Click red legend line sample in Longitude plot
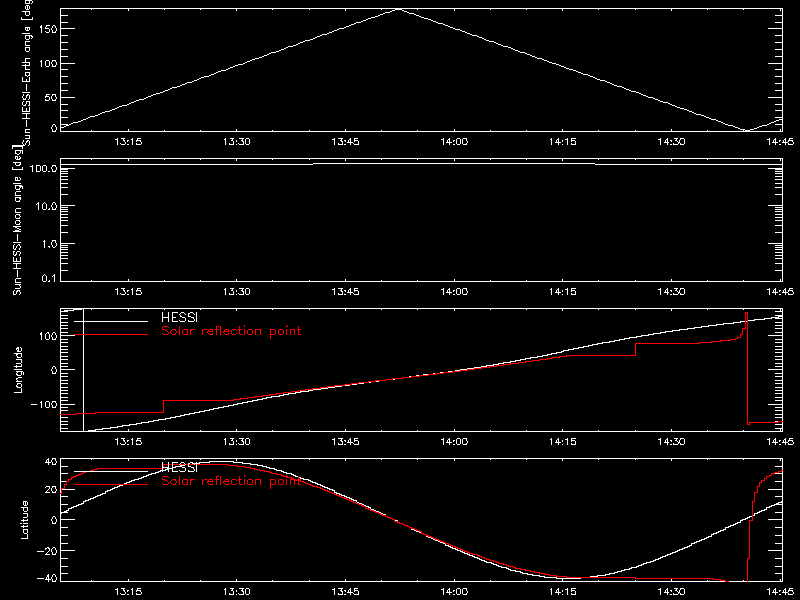This screenshot has width=800, height=600. 111,335
